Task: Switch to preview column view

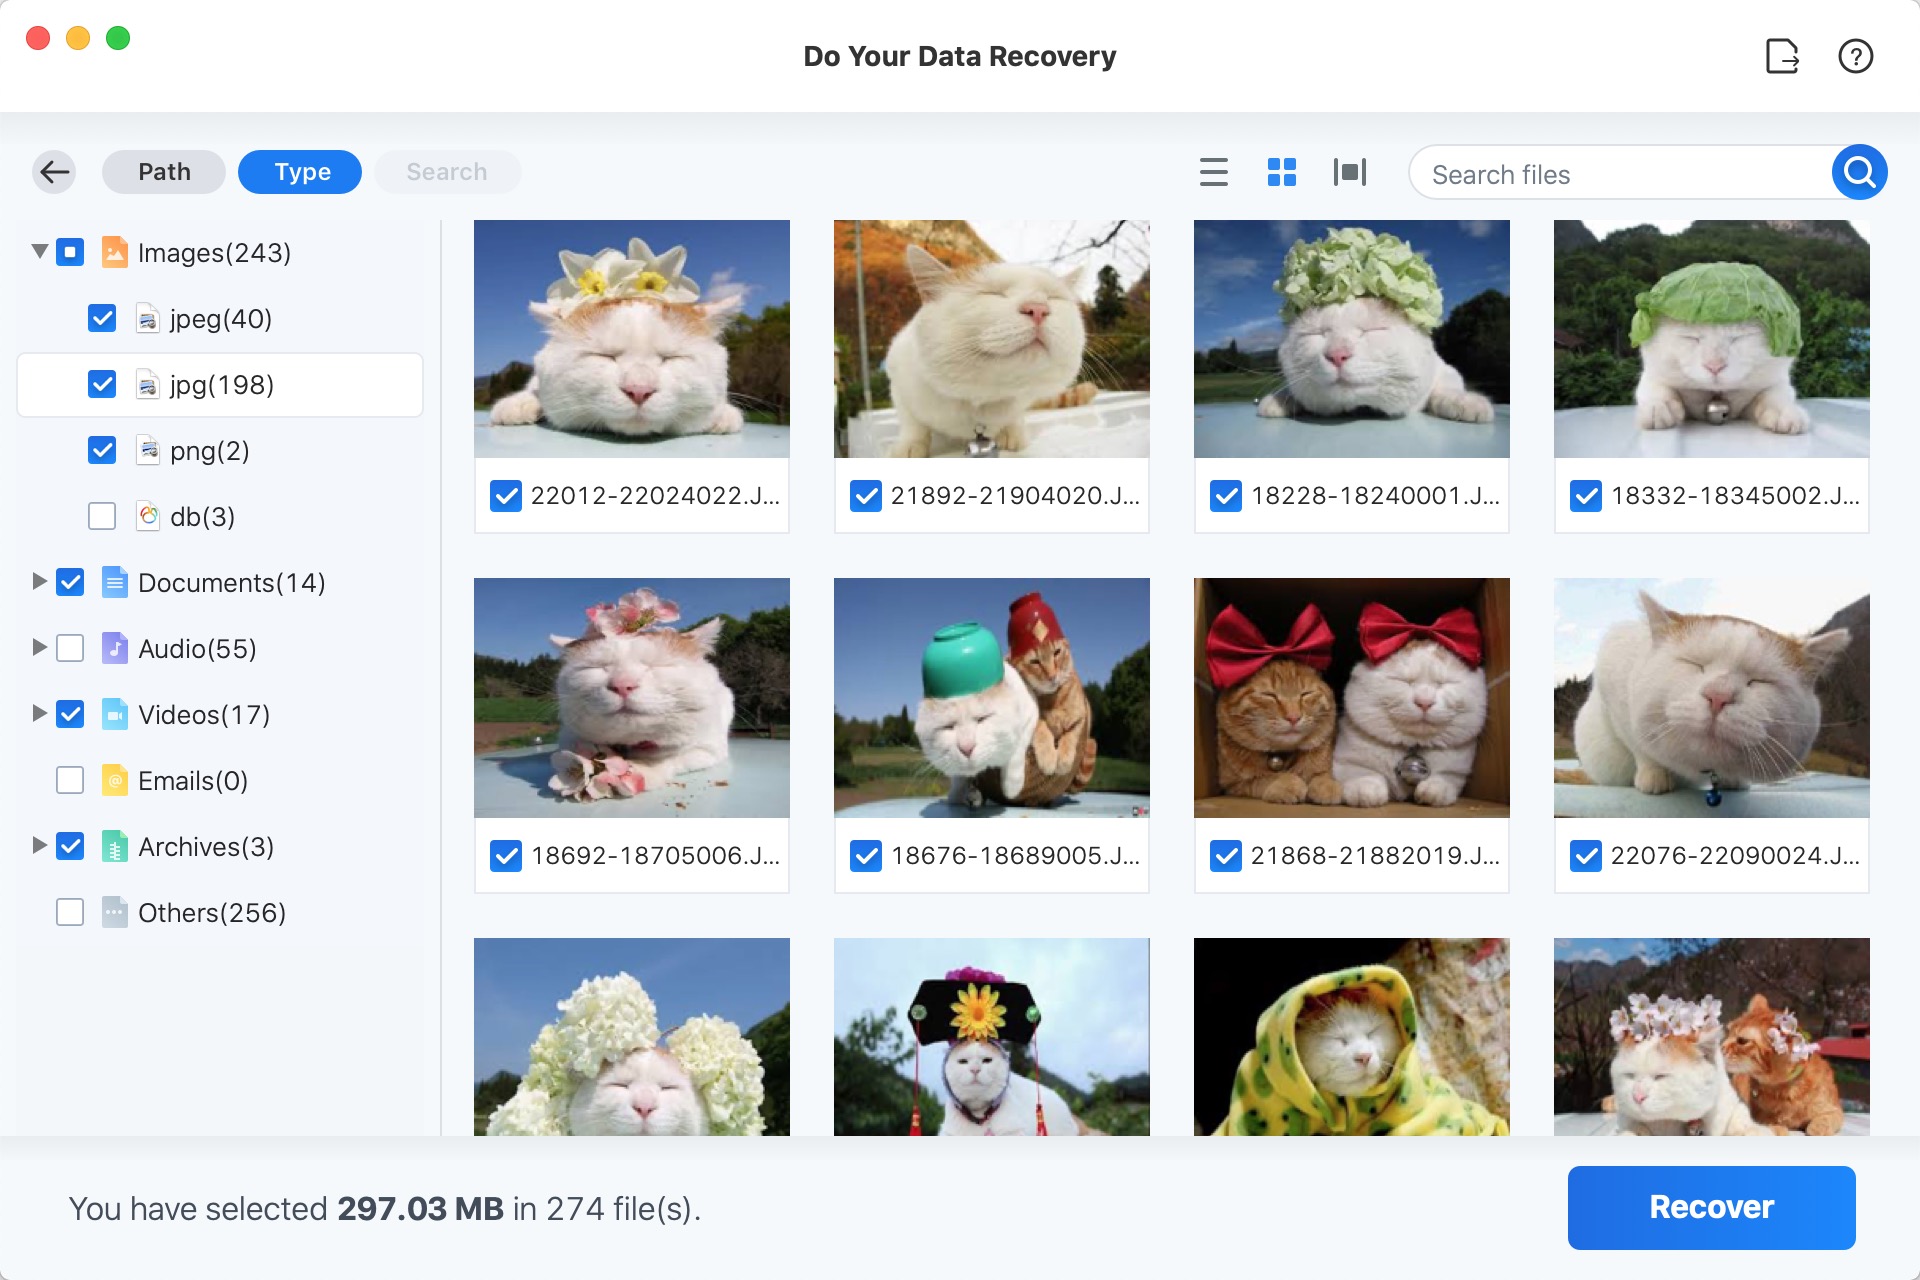Action: click(1350, 172)
